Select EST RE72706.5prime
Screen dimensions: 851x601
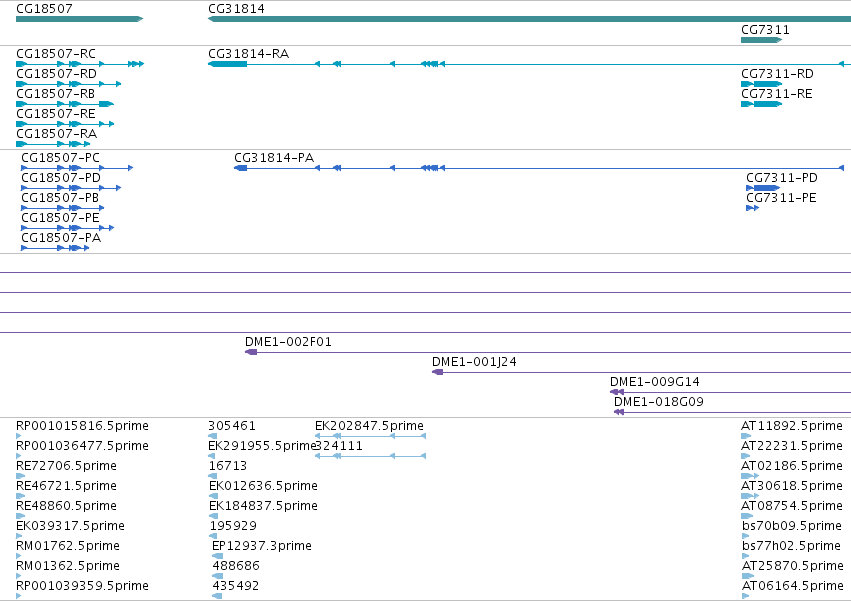click(66, 466)
